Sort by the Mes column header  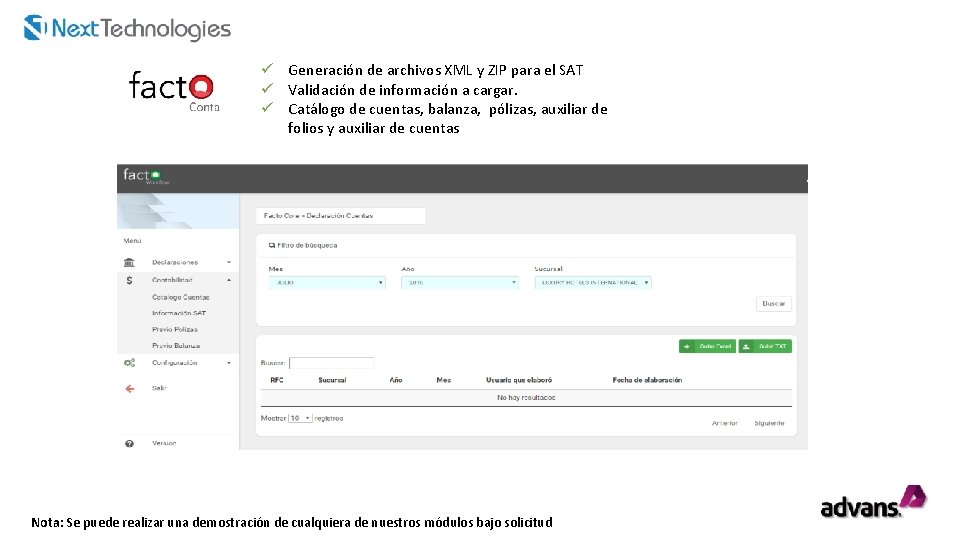(x=444, y=380)
